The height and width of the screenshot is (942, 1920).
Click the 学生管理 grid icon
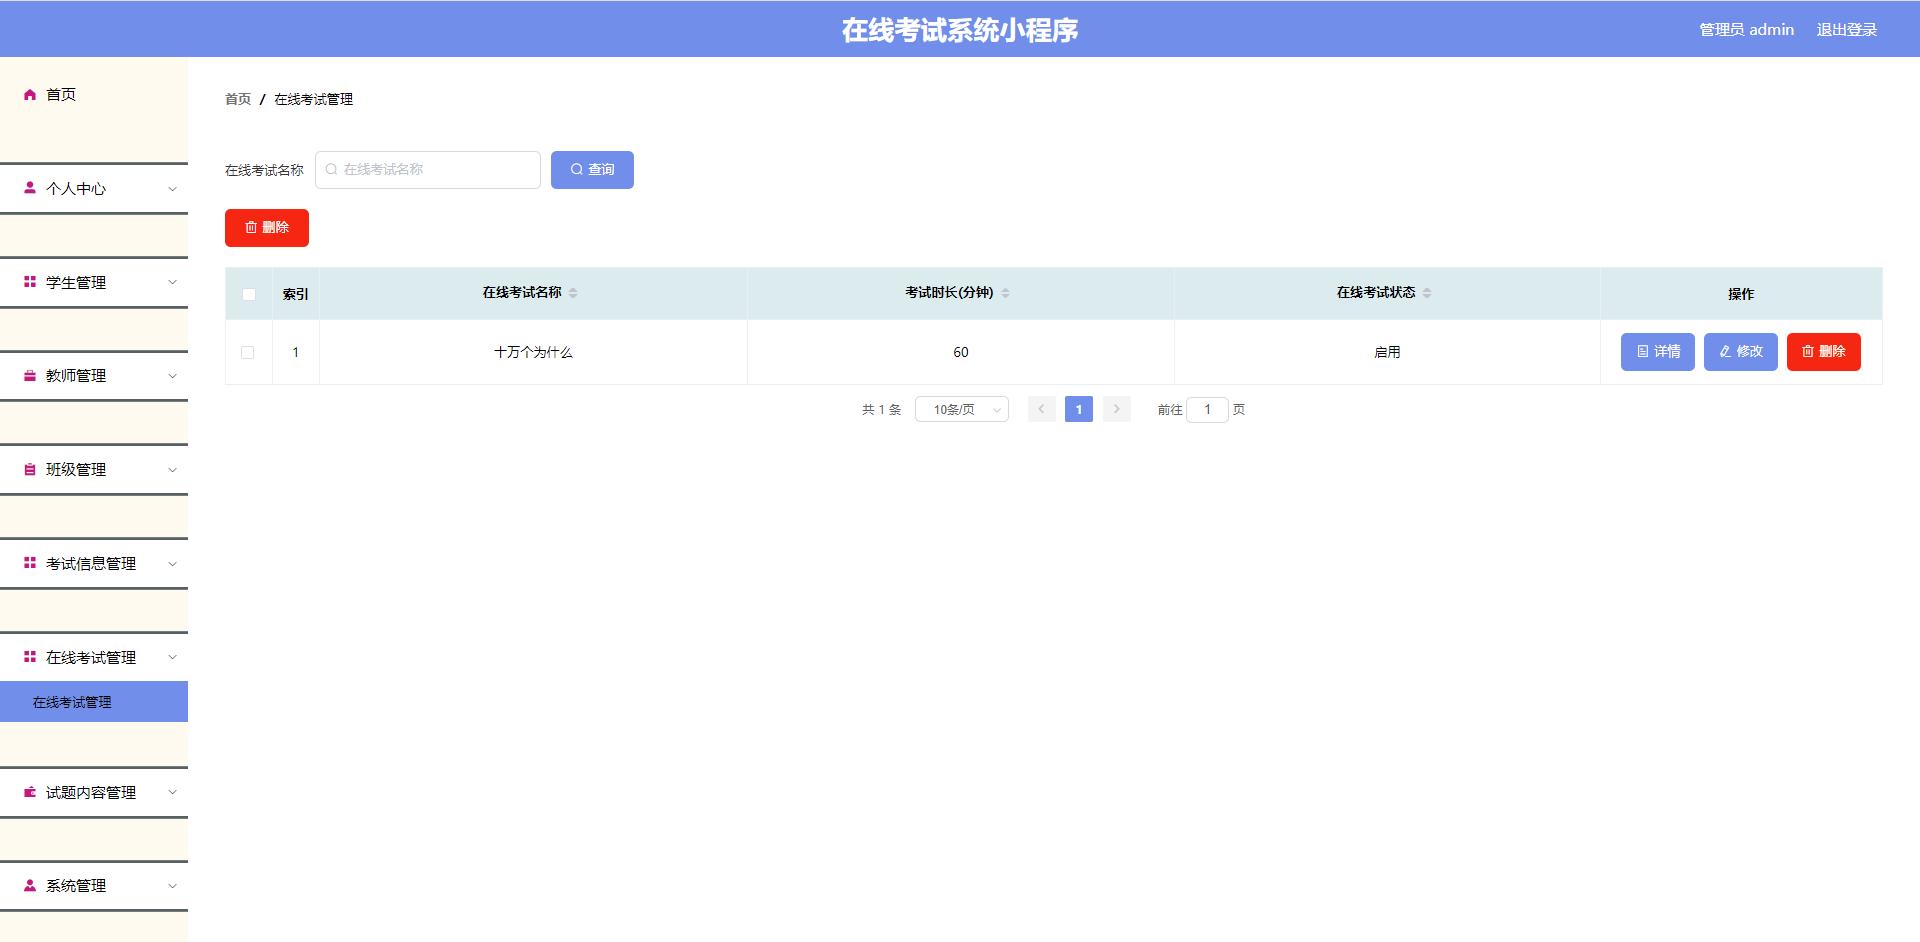click(x=29, y=282)
